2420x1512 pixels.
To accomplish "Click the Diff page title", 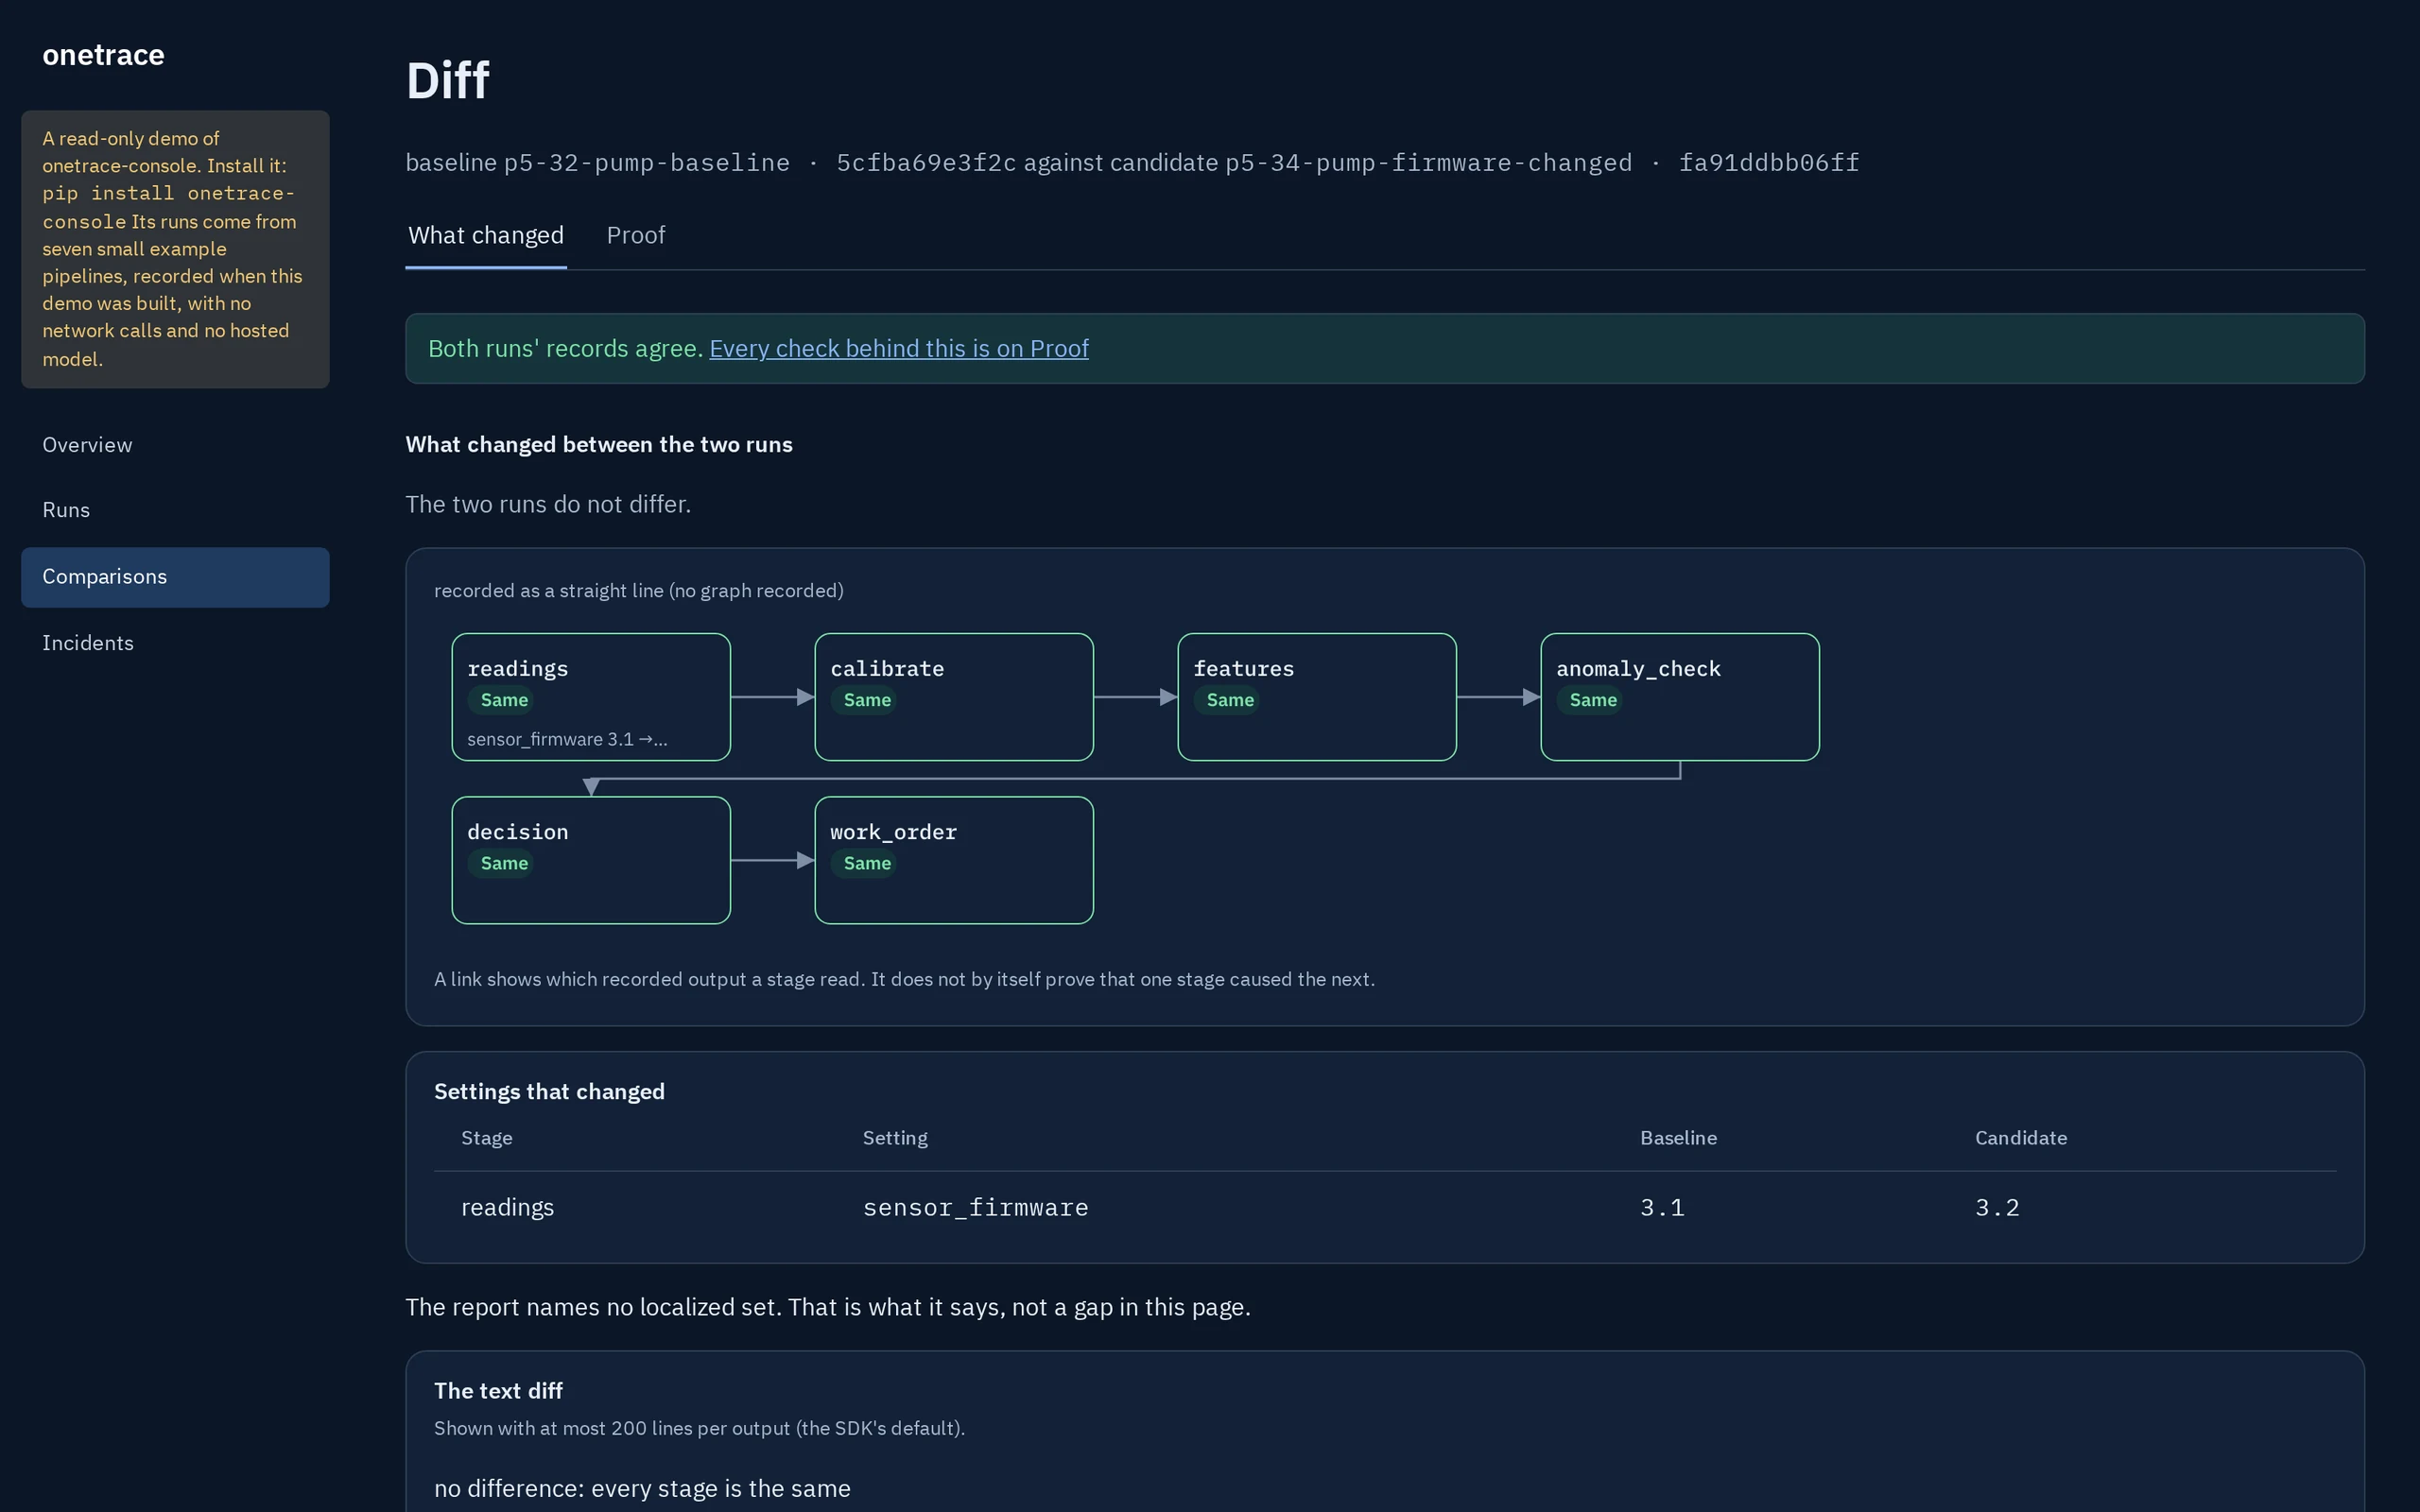I will tap(447, 80).
